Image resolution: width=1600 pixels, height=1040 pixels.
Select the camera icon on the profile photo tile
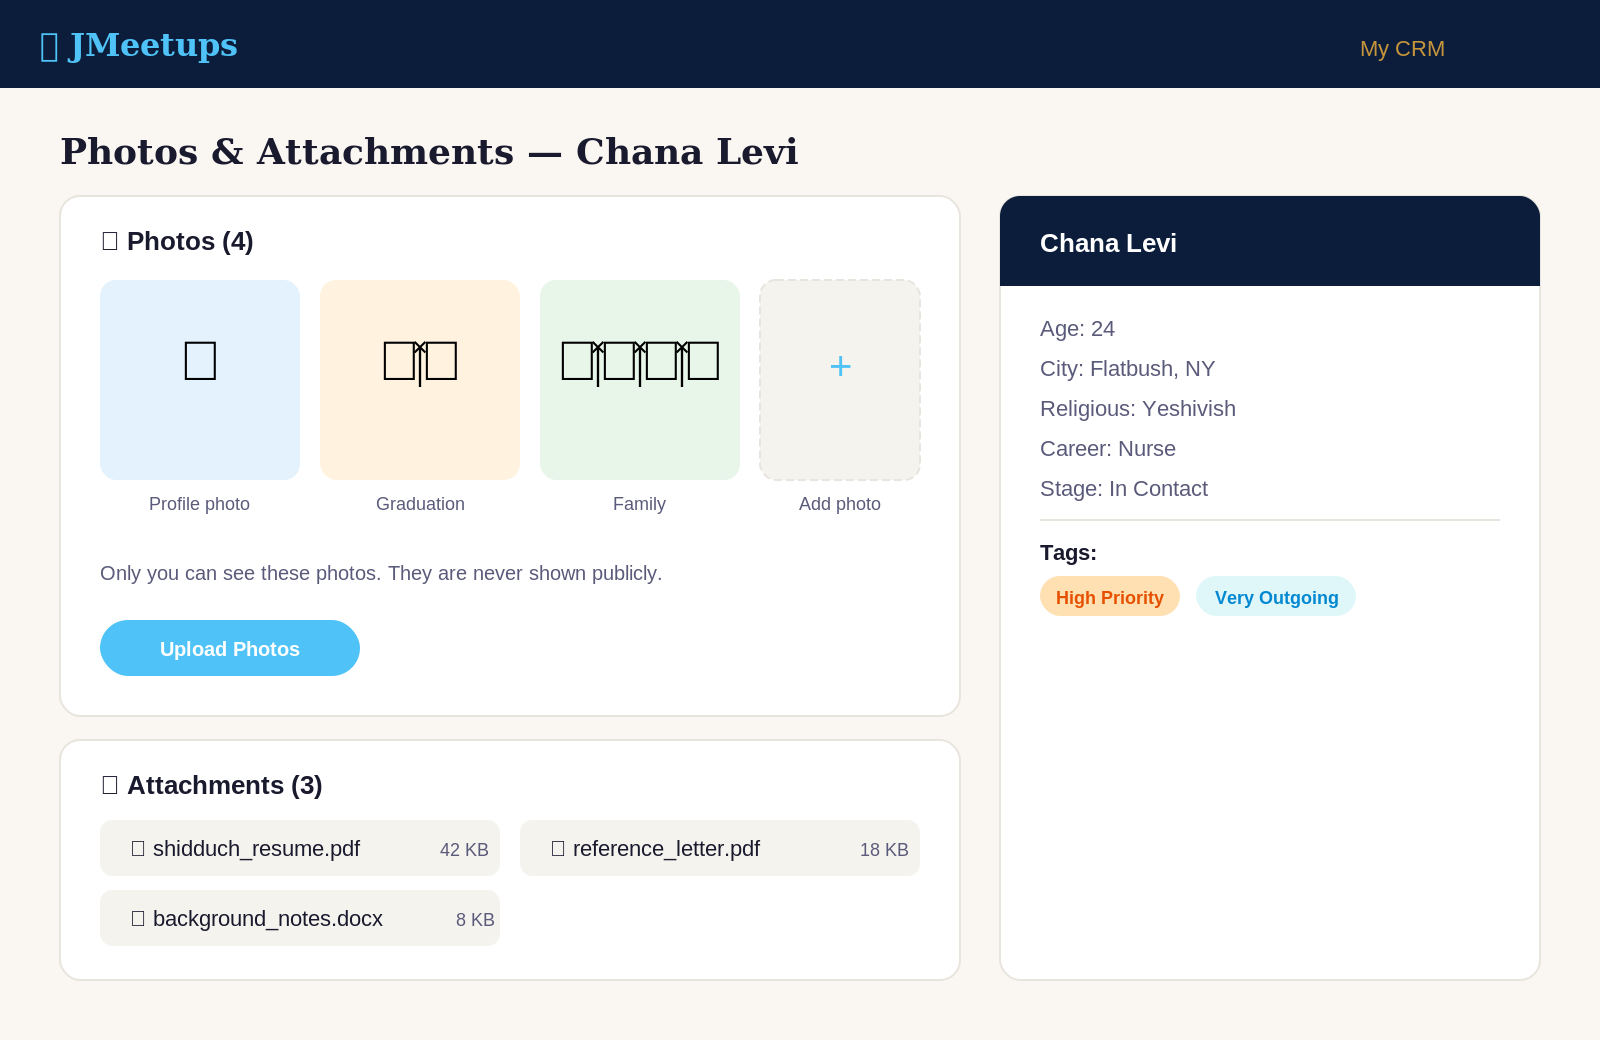pos(199,360)
